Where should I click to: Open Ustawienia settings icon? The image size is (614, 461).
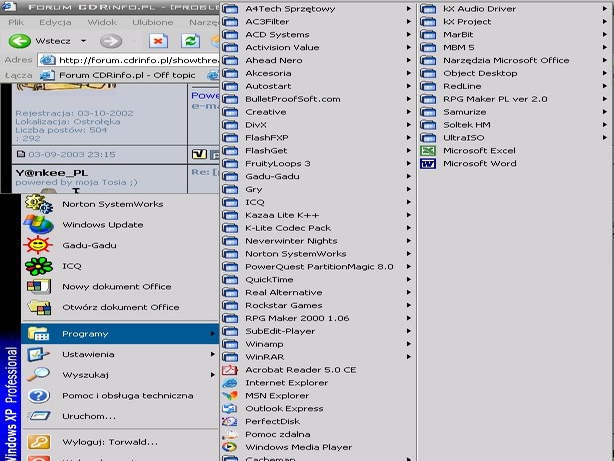pos(38,354)
